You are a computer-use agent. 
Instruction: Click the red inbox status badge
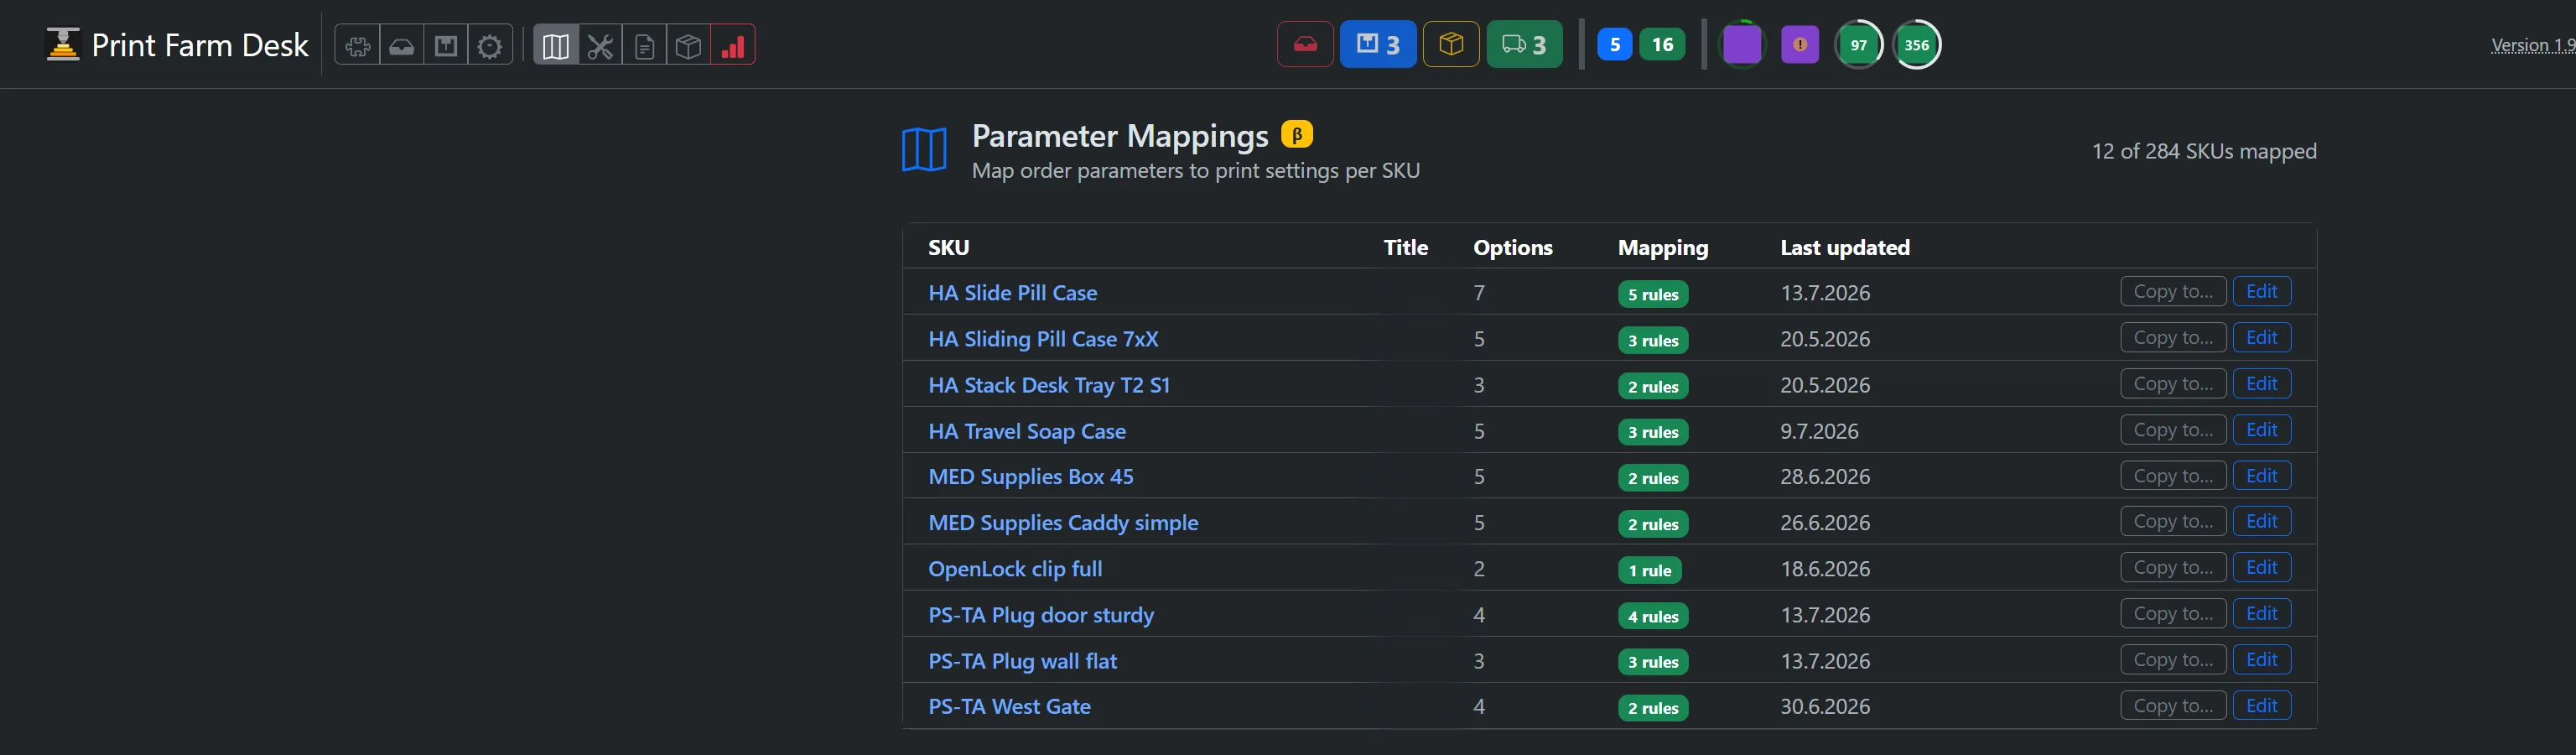point(1305,44)
